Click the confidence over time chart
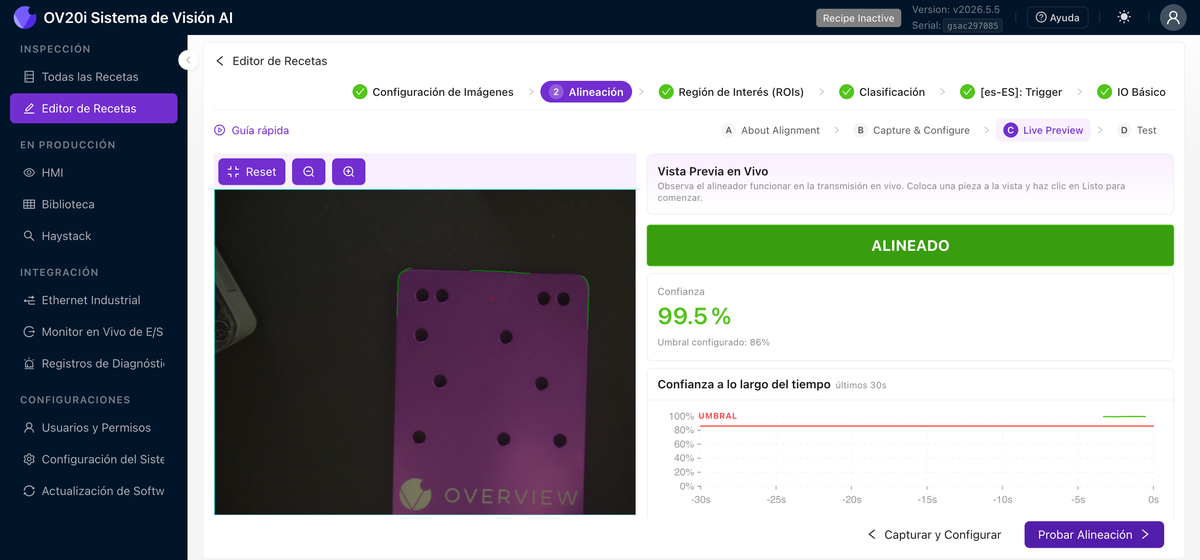 (910, 455)
